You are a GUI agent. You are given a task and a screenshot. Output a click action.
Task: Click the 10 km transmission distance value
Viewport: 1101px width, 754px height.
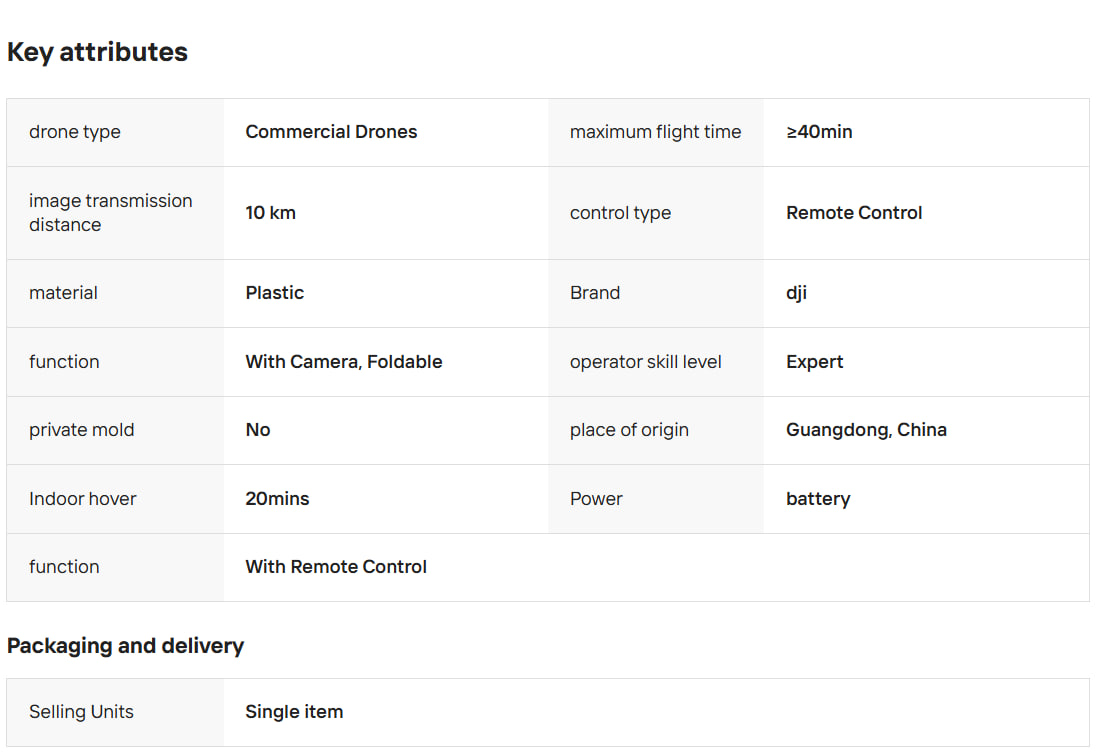point(270,213)
